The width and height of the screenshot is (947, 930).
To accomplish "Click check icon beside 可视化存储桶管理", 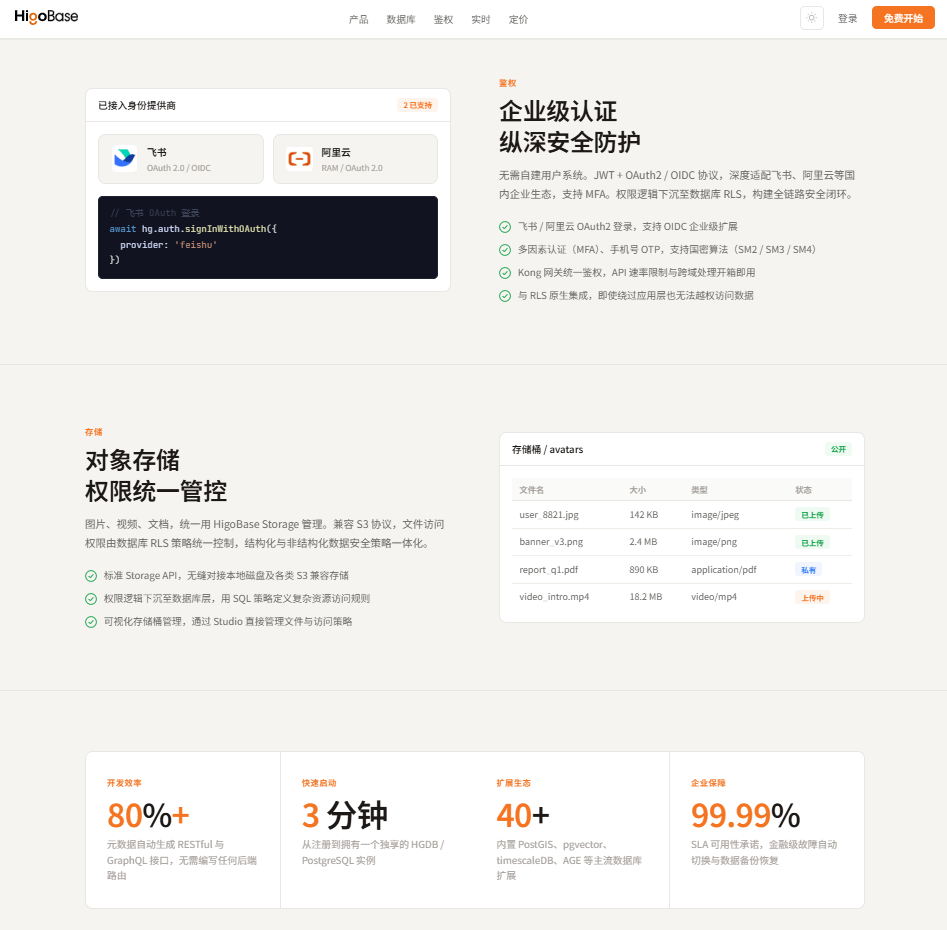I will [91, 621].
